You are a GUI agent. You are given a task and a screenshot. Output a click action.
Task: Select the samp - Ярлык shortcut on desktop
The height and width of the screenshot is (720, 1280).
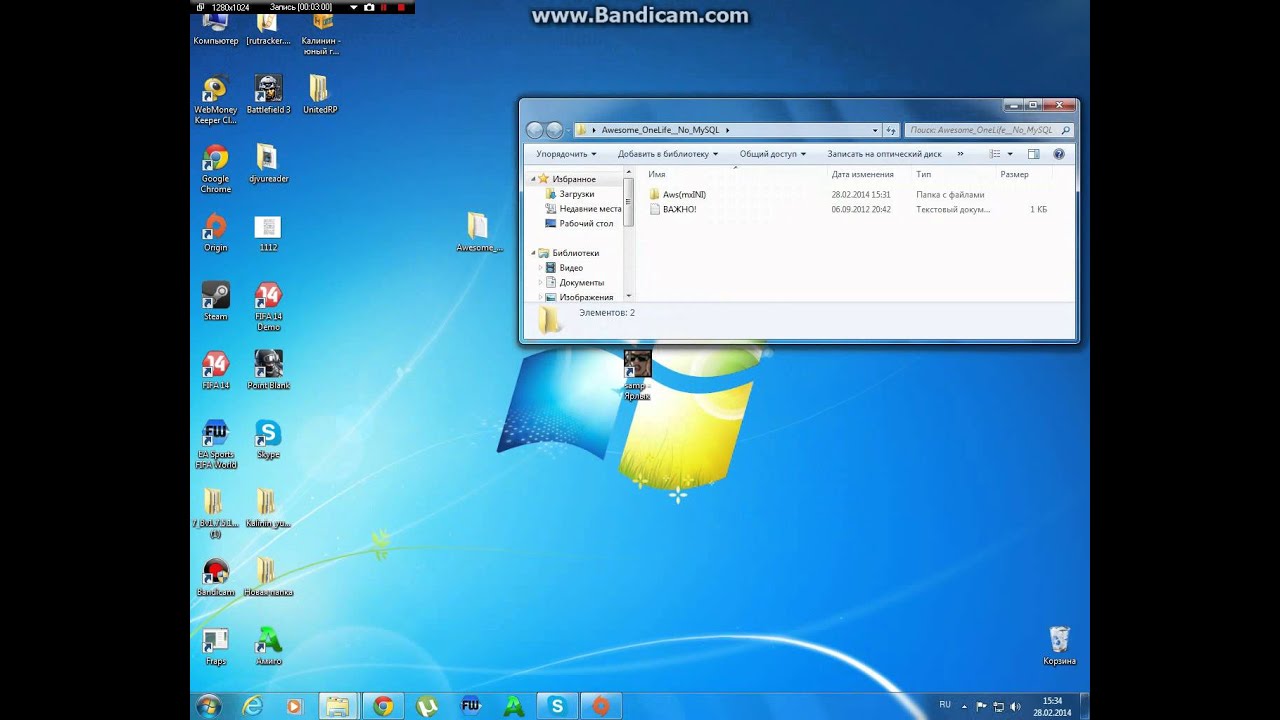637,376
